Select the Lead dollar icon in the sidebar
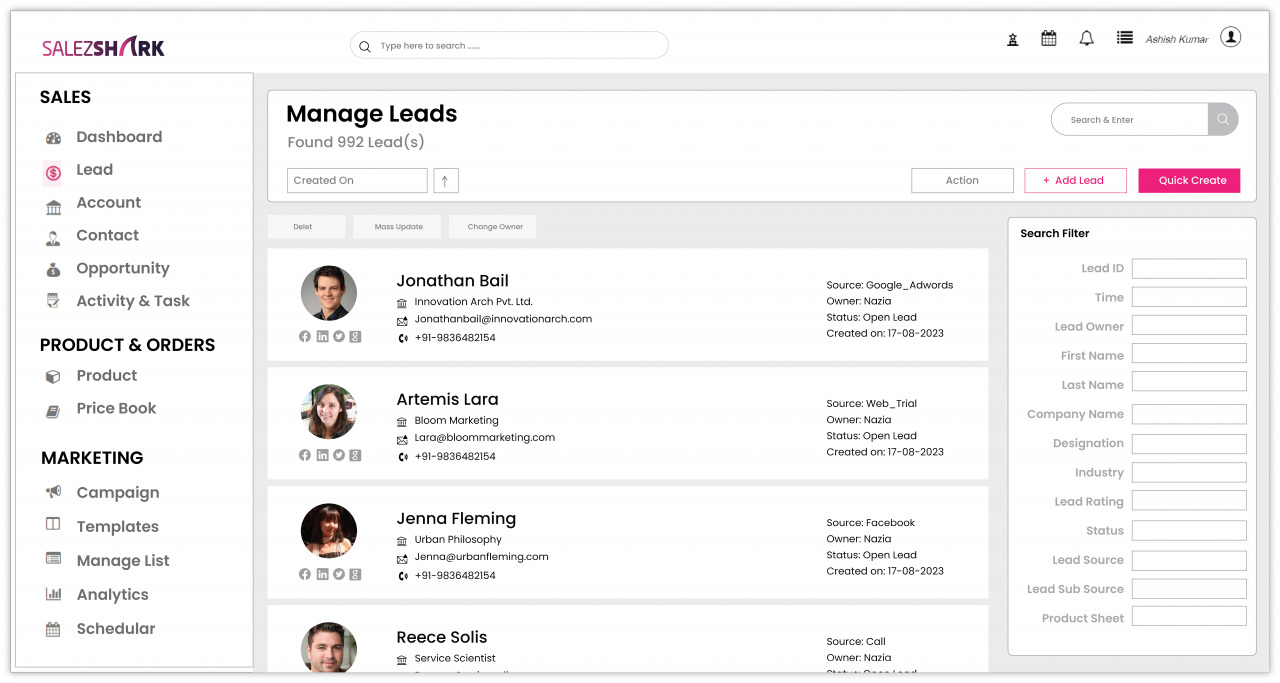 click(52, 170)
